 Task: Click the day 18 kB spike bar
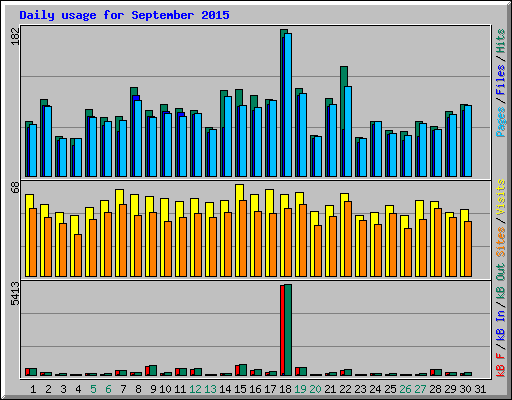pos(288,330)
